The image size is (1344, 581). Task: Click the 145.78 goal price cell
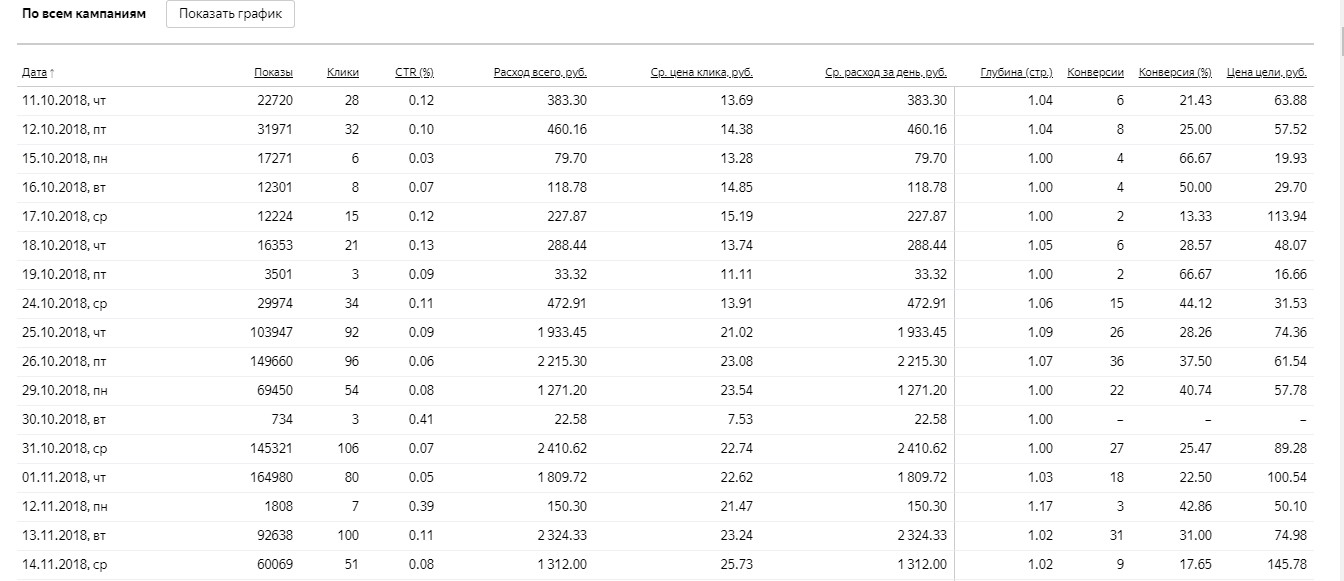(1285, 565)
